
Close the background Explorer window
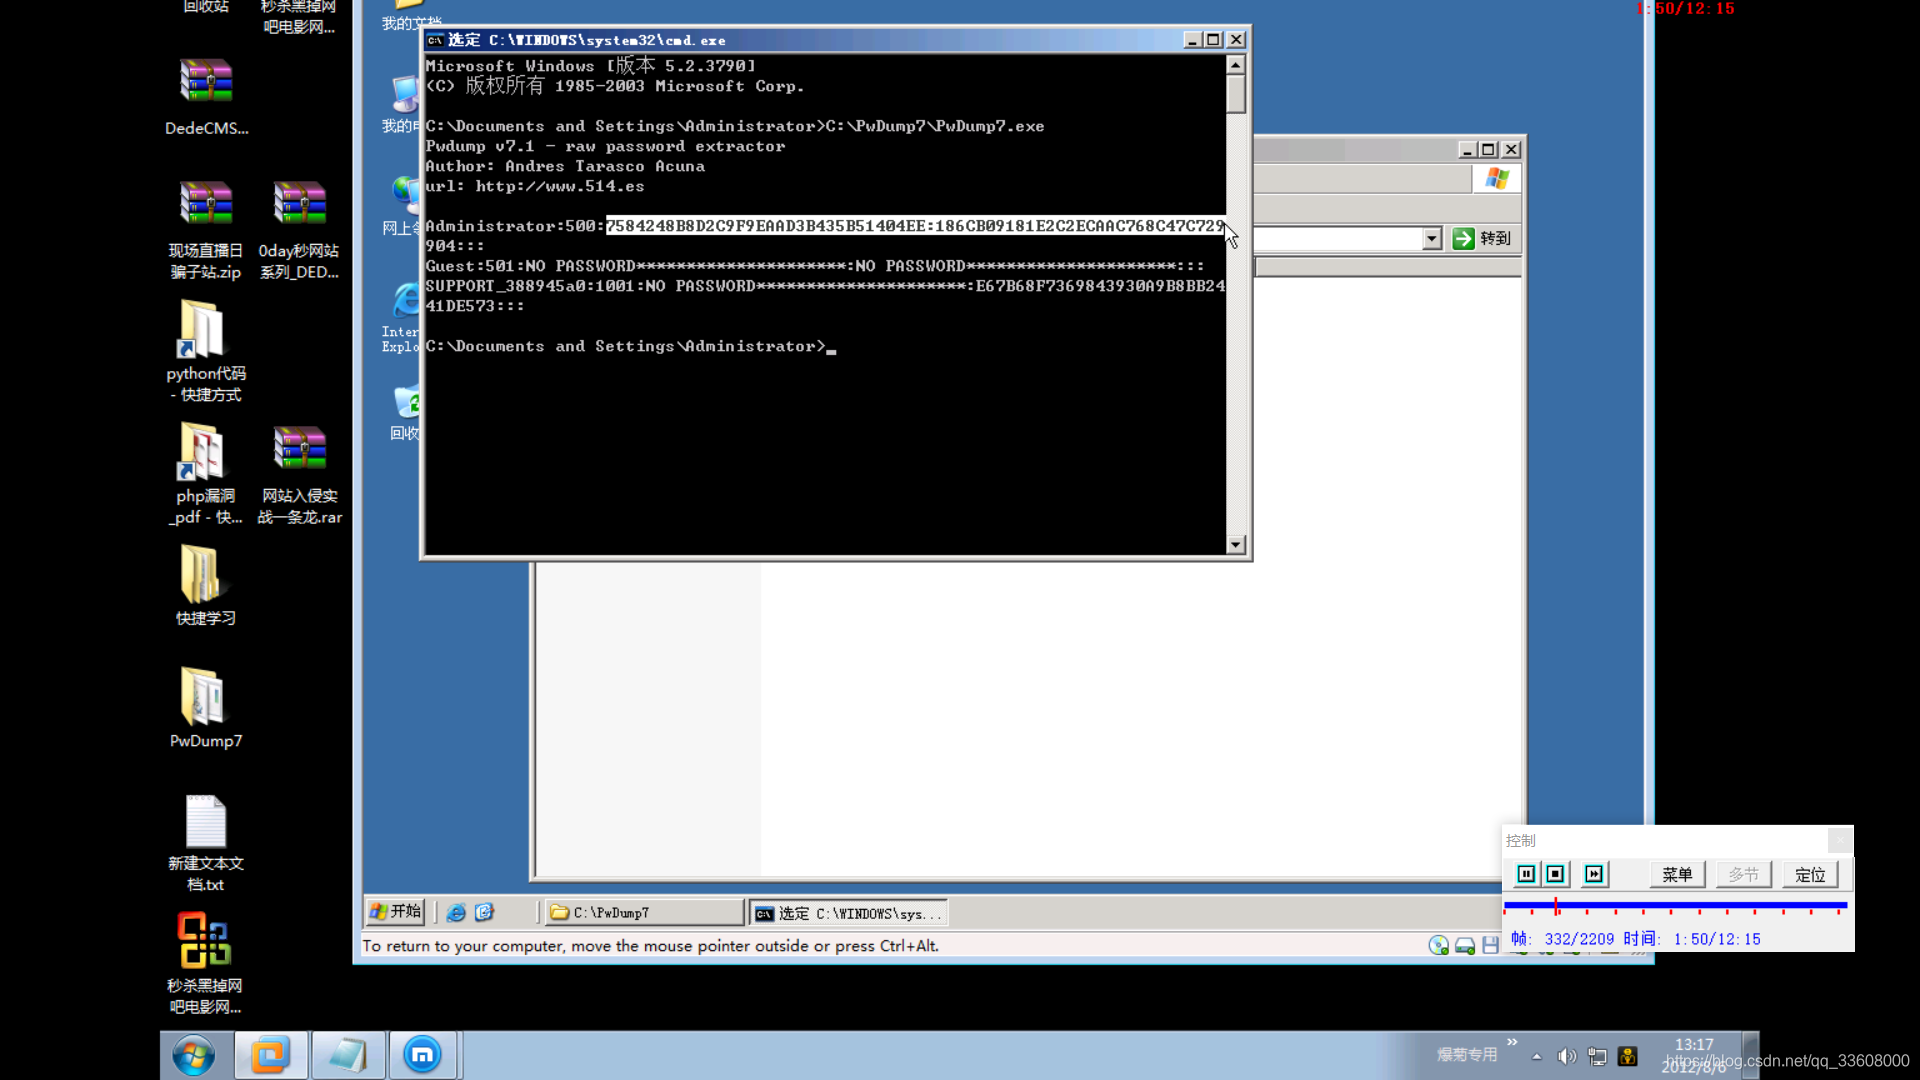(1512, 150)
